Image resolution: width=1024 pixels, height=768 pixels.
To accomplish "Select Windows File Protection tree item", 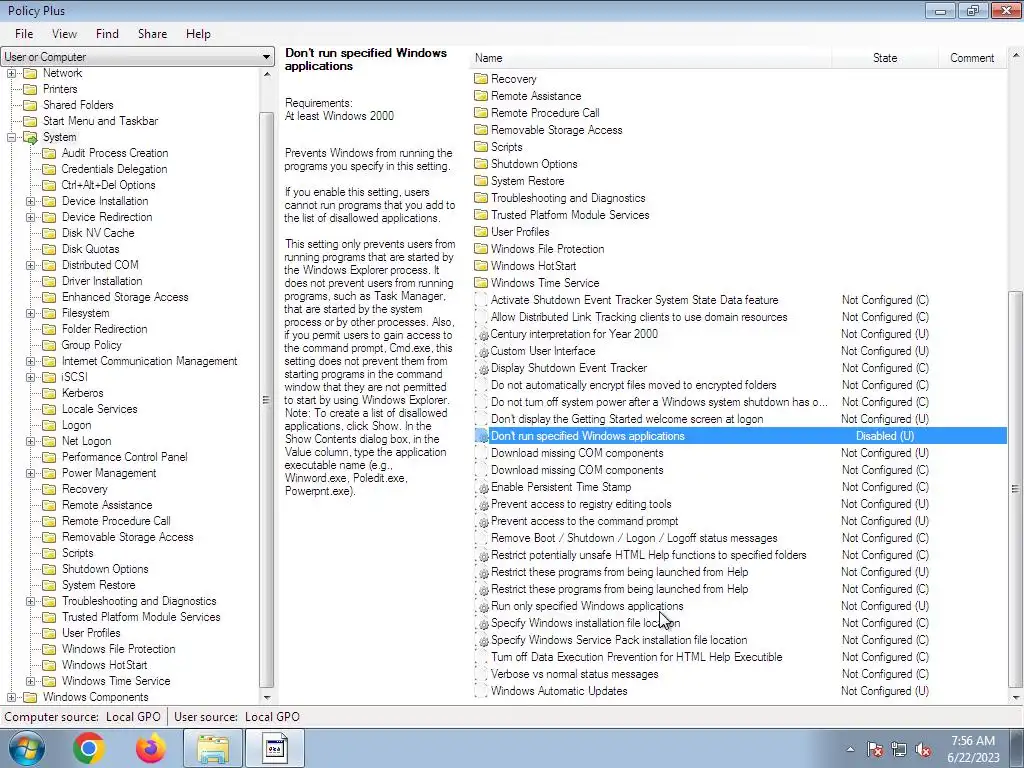I will pos(118,649).
